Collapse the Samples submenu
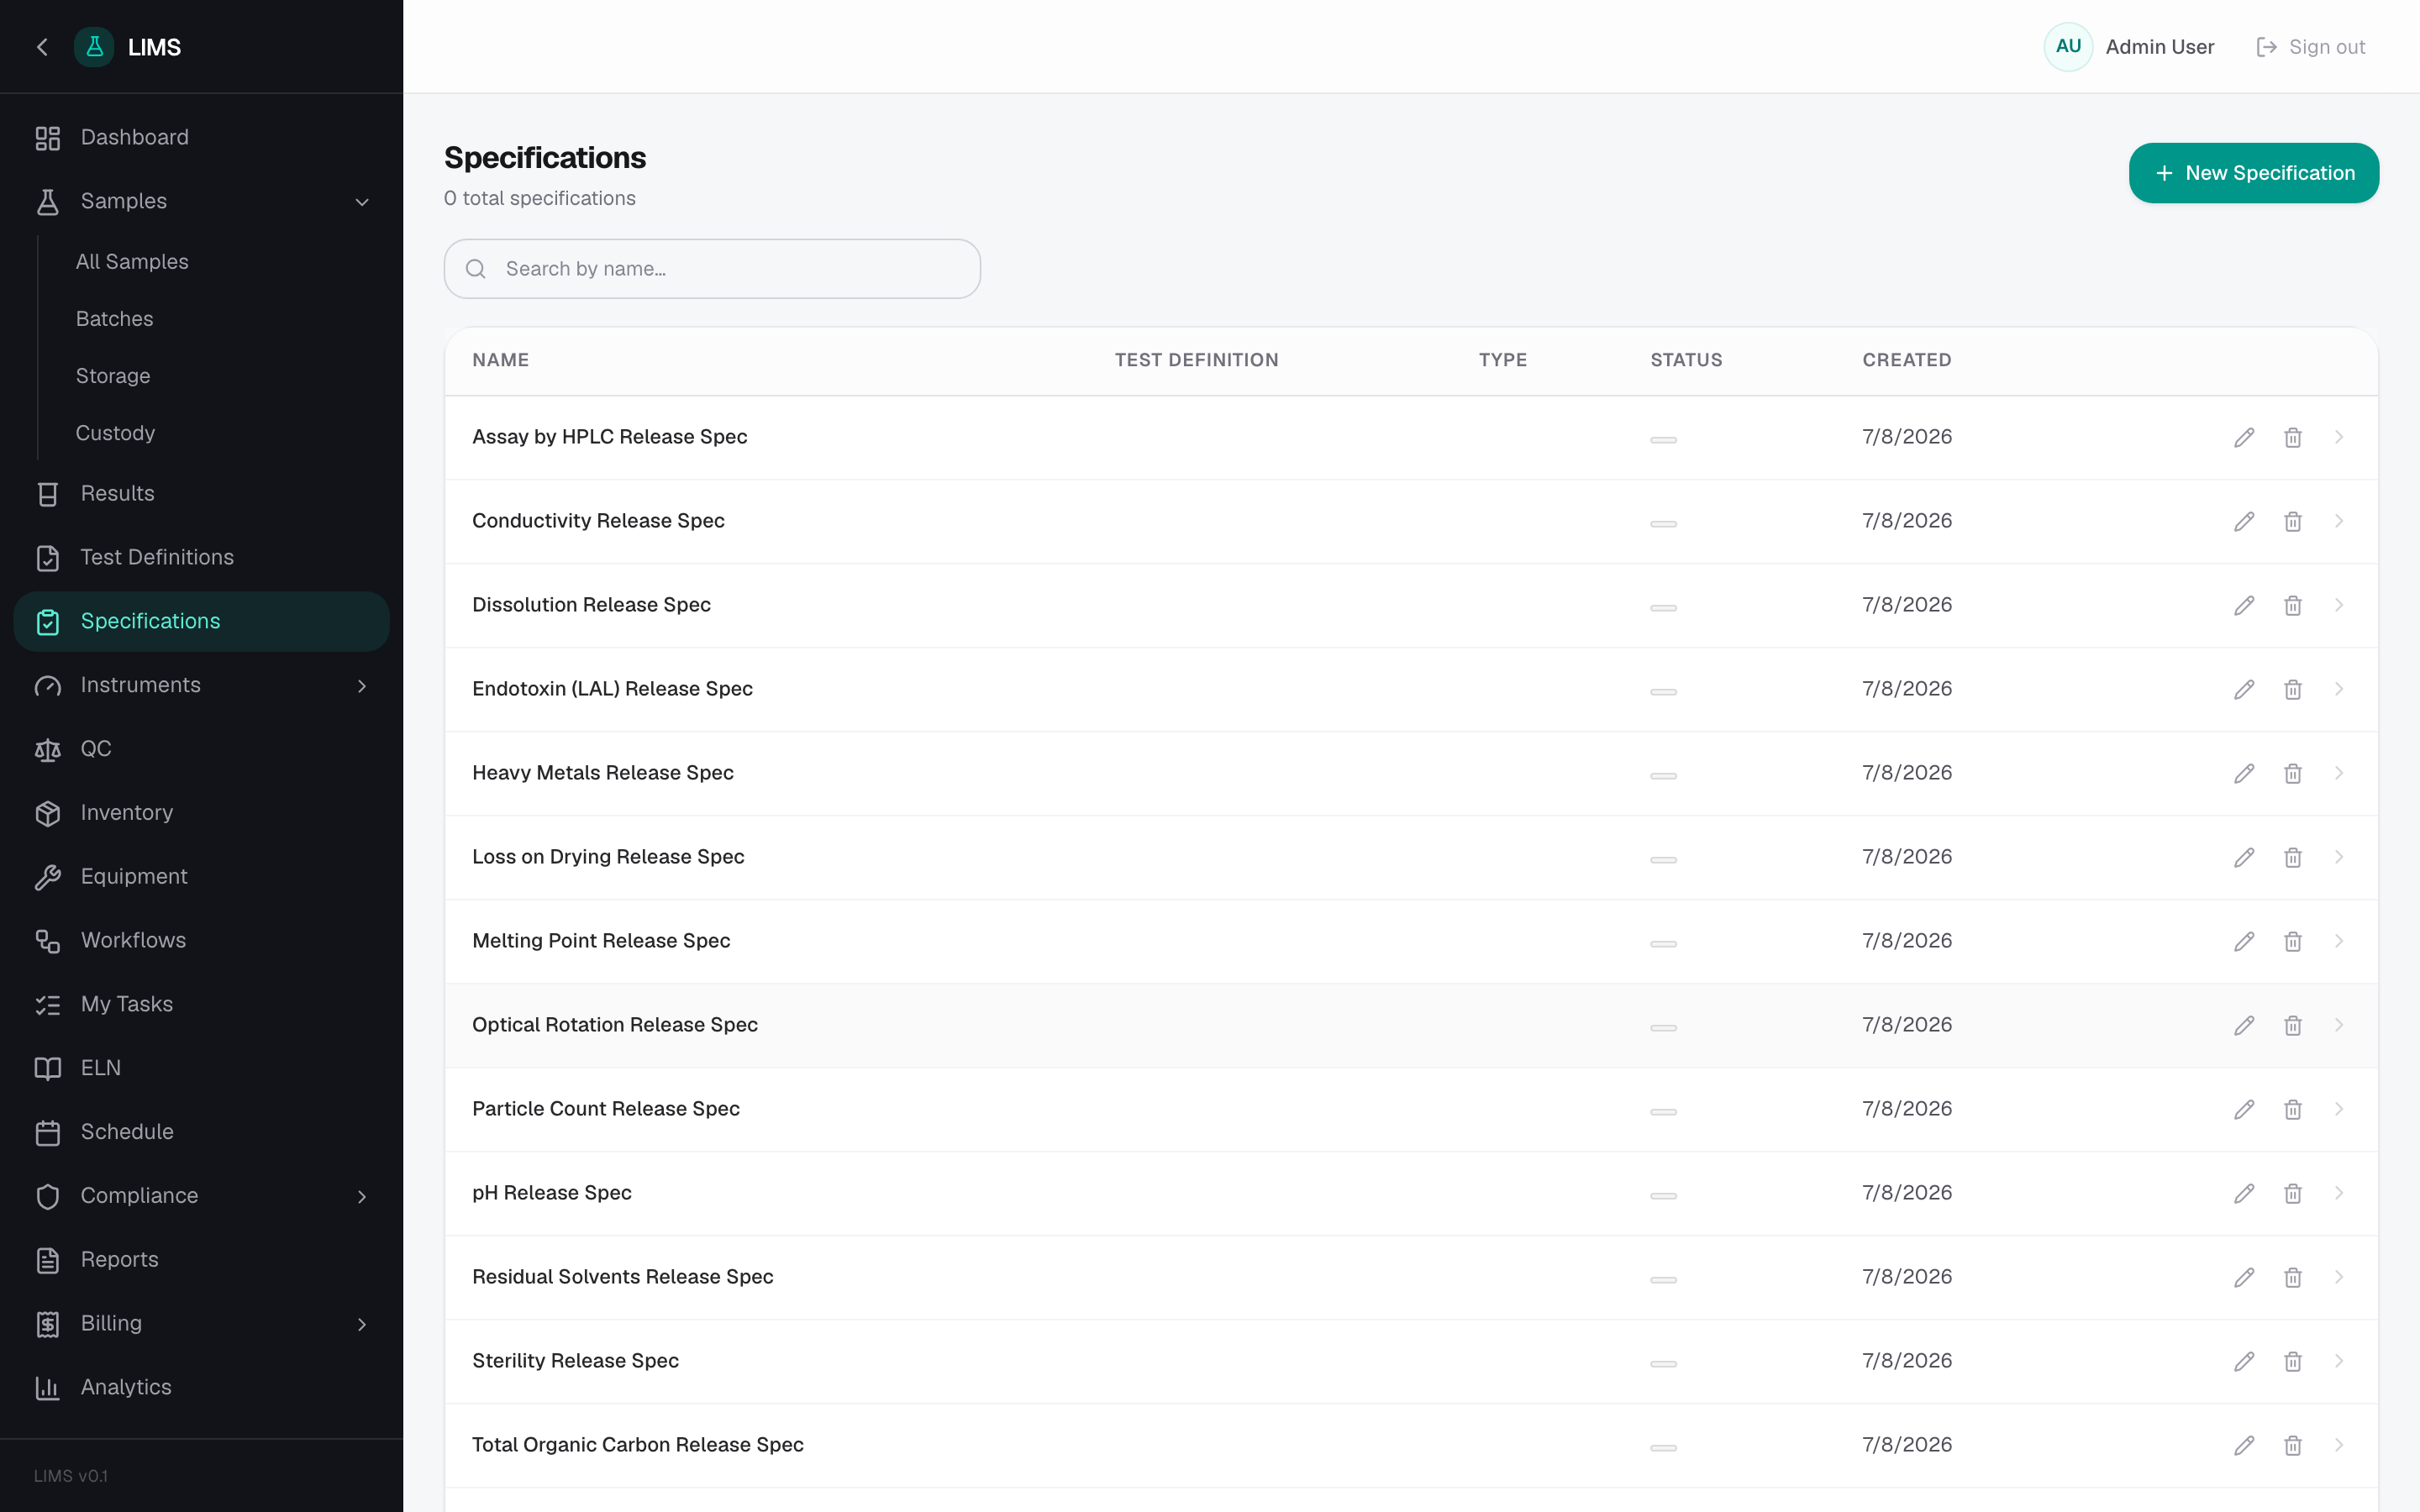The width and height of the screenshot is (2420, 1512). coord(362,201)
